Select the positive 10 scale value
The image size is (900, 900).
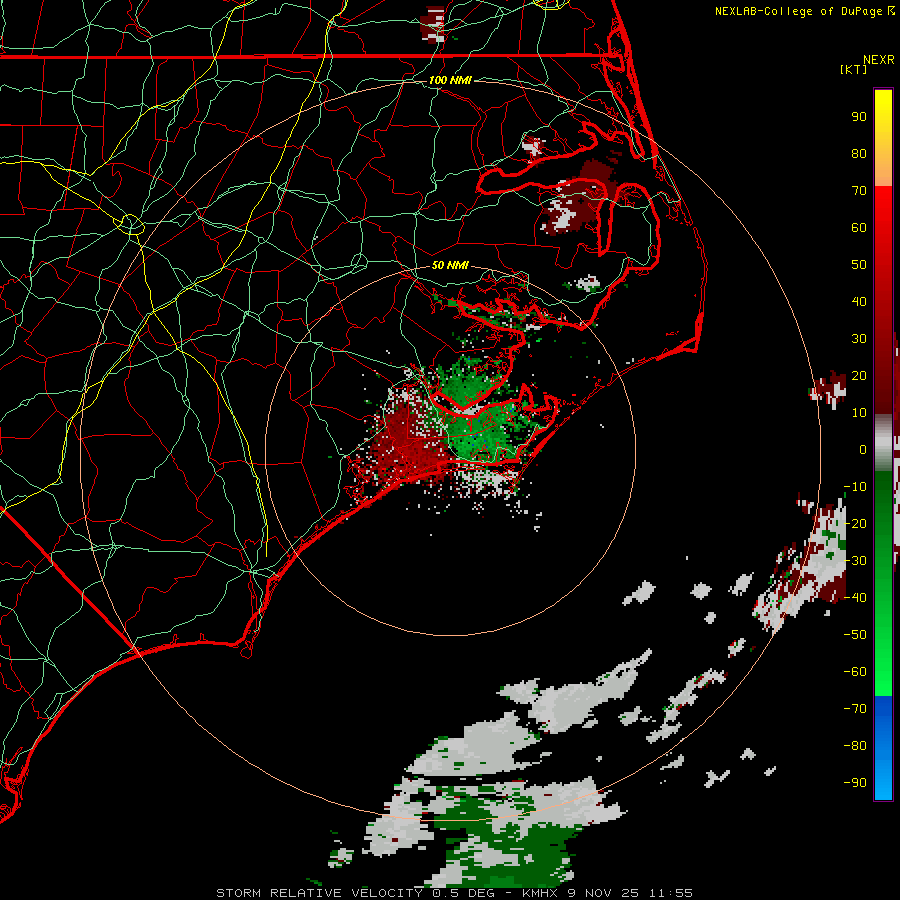pyautogui.click(x=859, y=413)
